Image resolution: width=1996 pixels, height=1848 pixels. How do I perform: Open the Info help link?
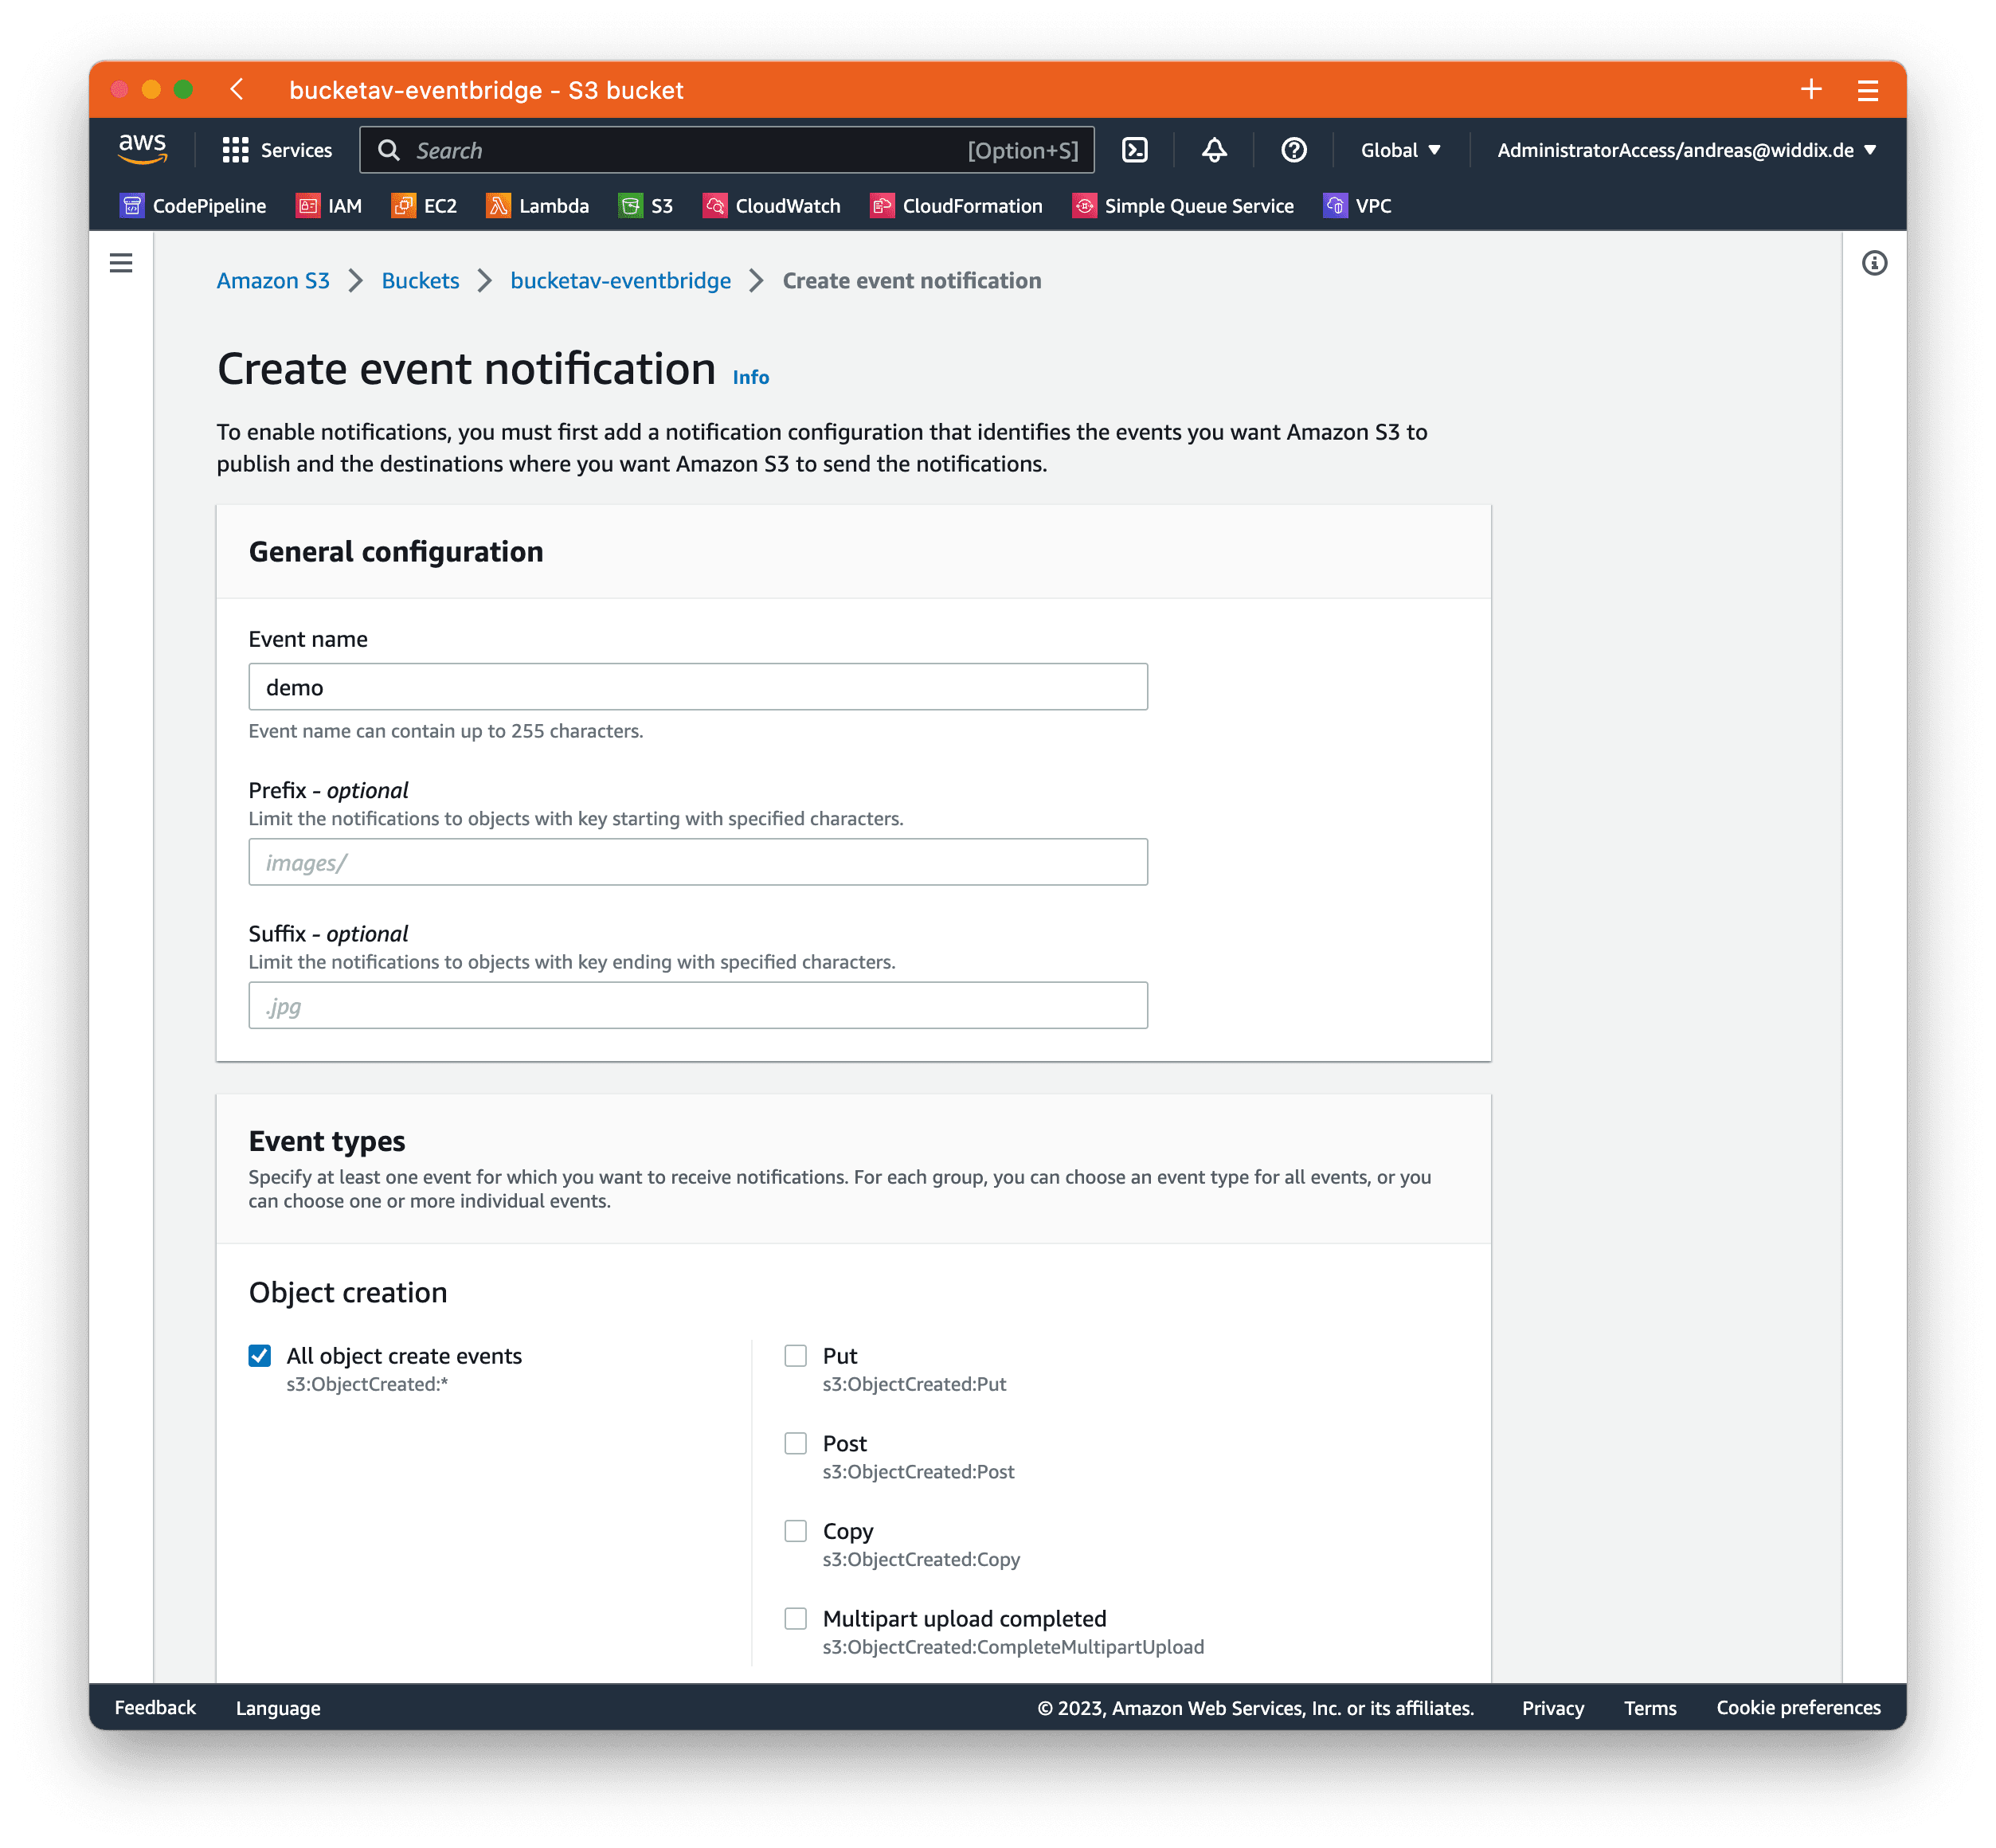pos(750,377)
